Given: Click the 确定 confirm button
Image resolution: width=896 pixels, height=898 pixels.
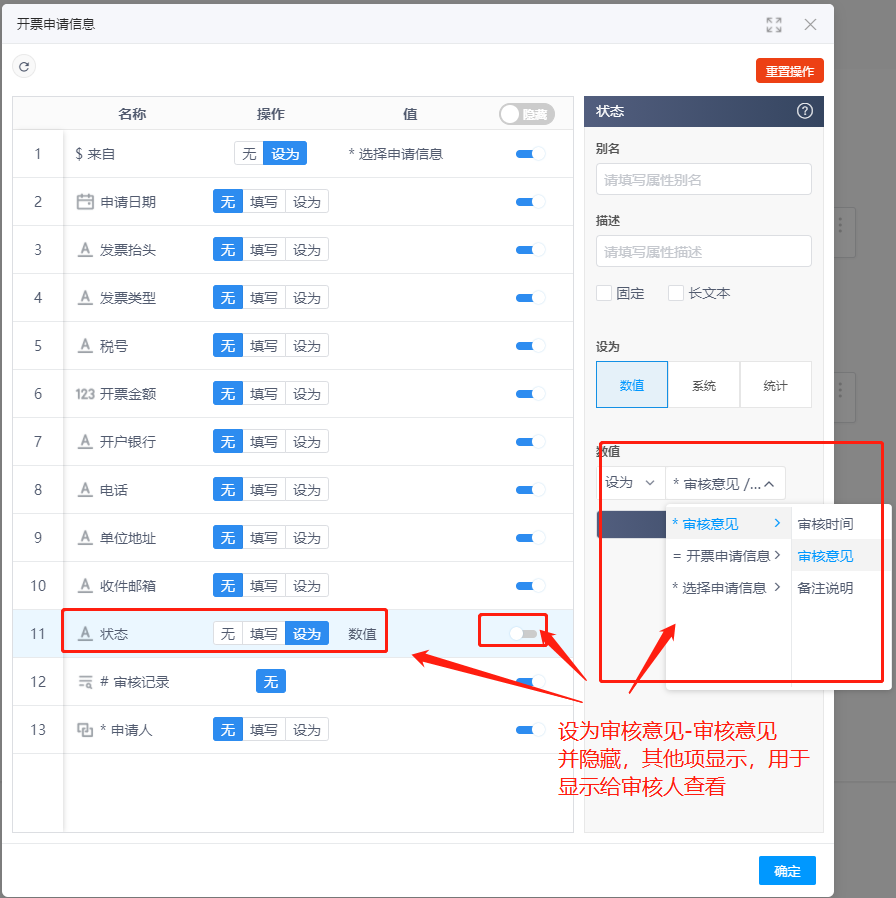Looking at the screenshot, I should 787,870.
